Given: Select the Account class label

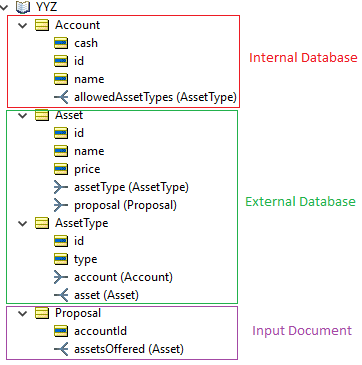Looking at the screenshot, I should coord(78,25).
